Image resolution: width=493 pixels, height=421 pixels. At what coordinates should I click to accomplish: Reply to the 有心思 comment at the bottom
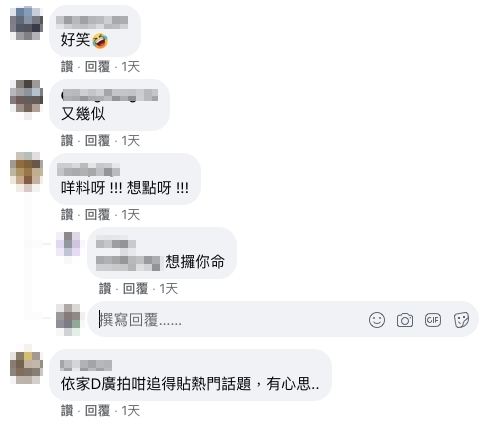point(97,411)
